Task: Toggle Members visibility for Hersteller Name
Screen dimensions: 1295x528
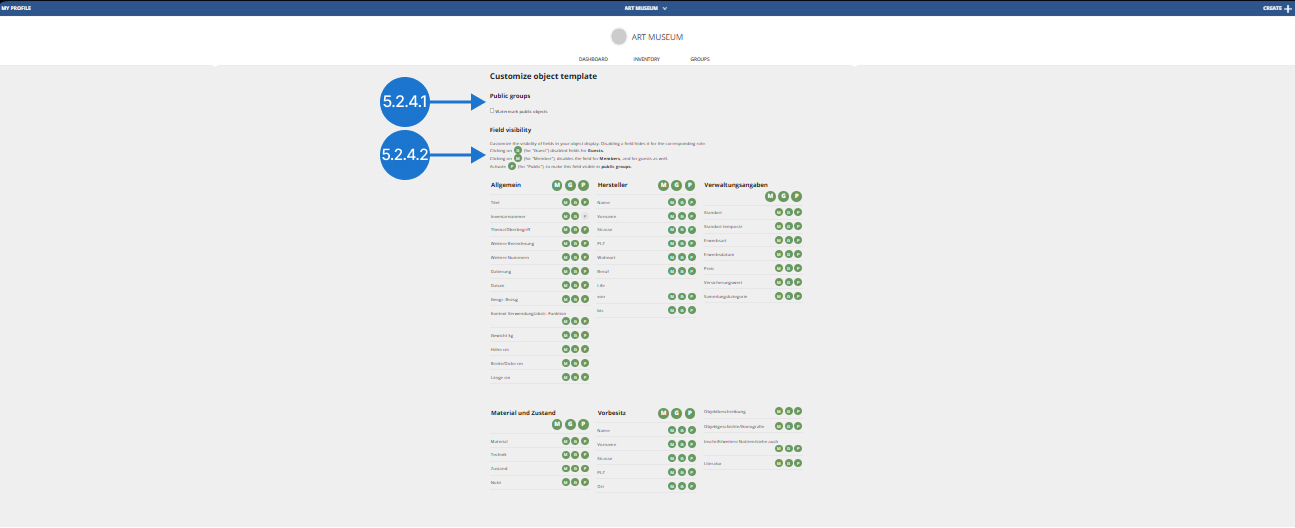Action: coord(672,202)
